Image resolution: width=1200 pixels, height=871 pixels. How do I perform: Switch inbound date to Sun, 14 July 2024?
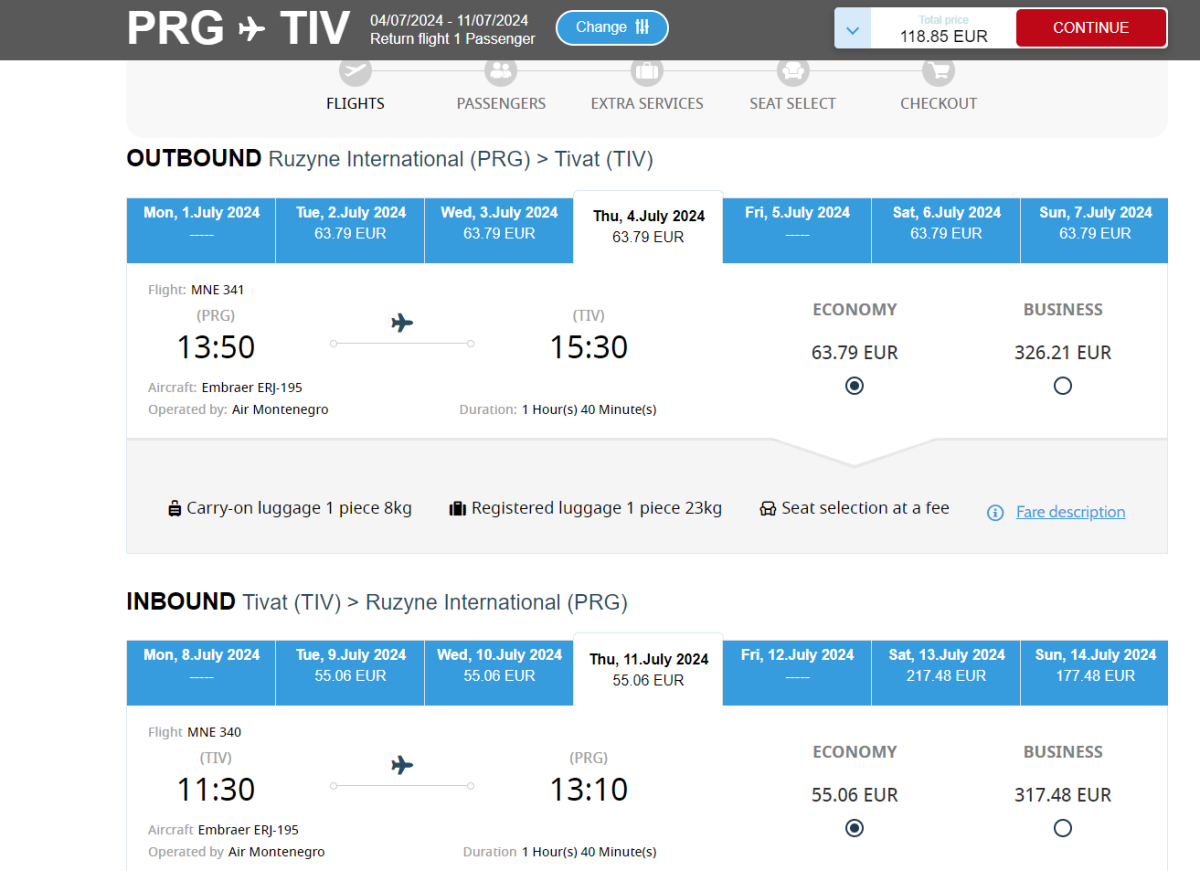click(x=1094, y=665)
